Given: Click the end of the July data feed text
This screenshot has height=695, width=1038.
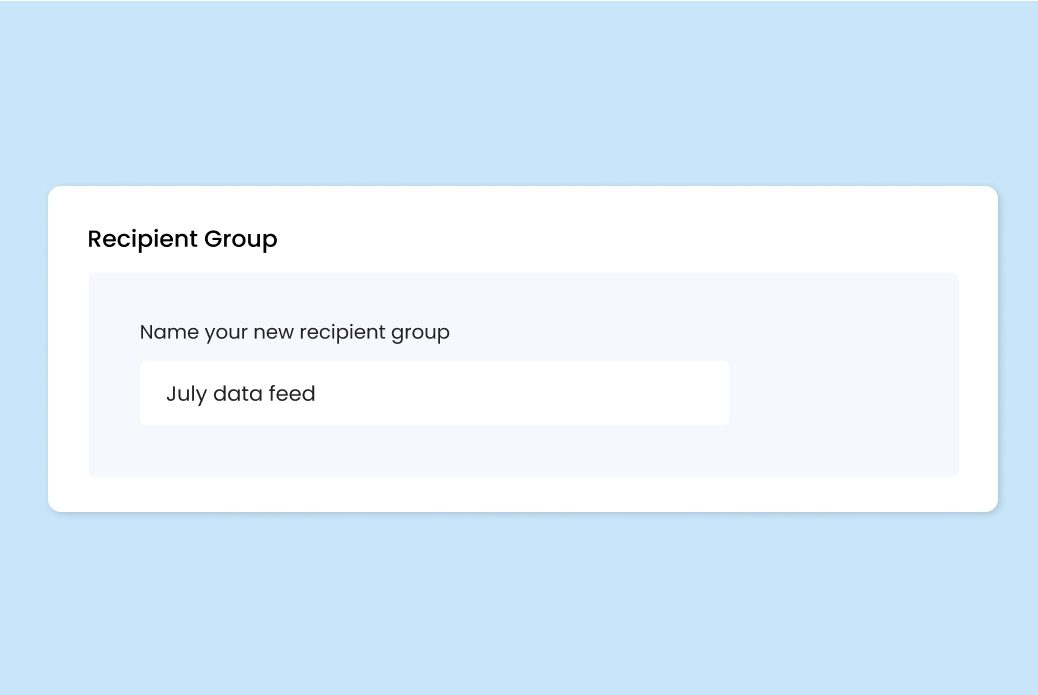Looking at the screenshot, I should click(x=318, y=393).
